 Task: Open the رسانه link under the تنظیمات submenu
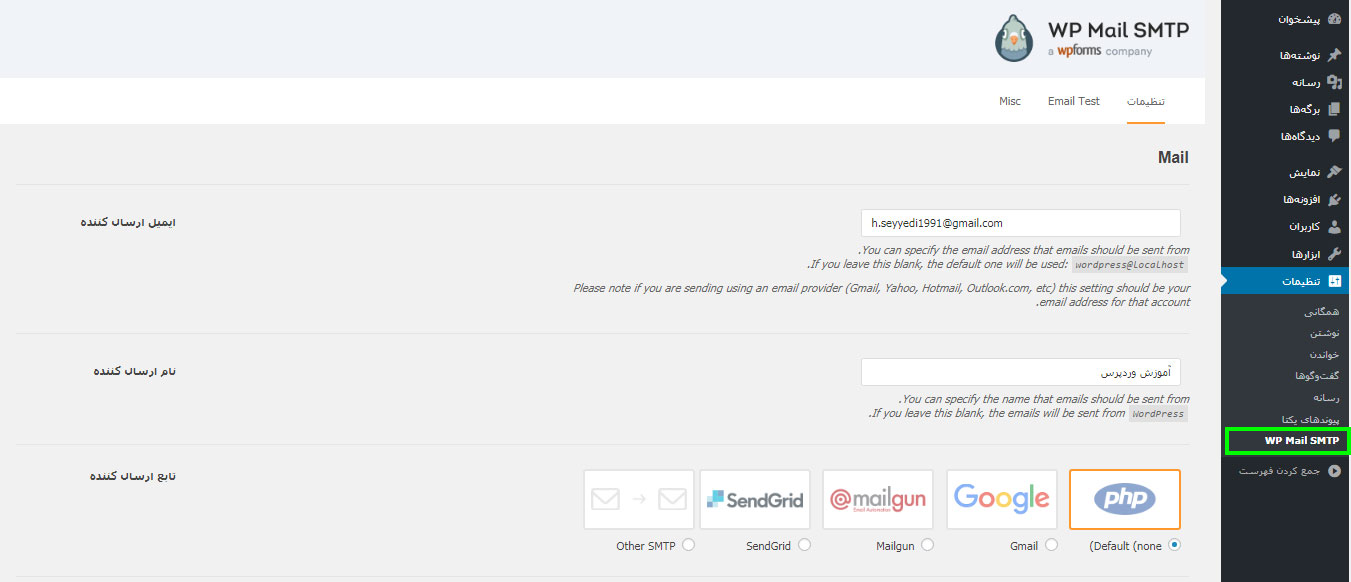coord(1325,397)
